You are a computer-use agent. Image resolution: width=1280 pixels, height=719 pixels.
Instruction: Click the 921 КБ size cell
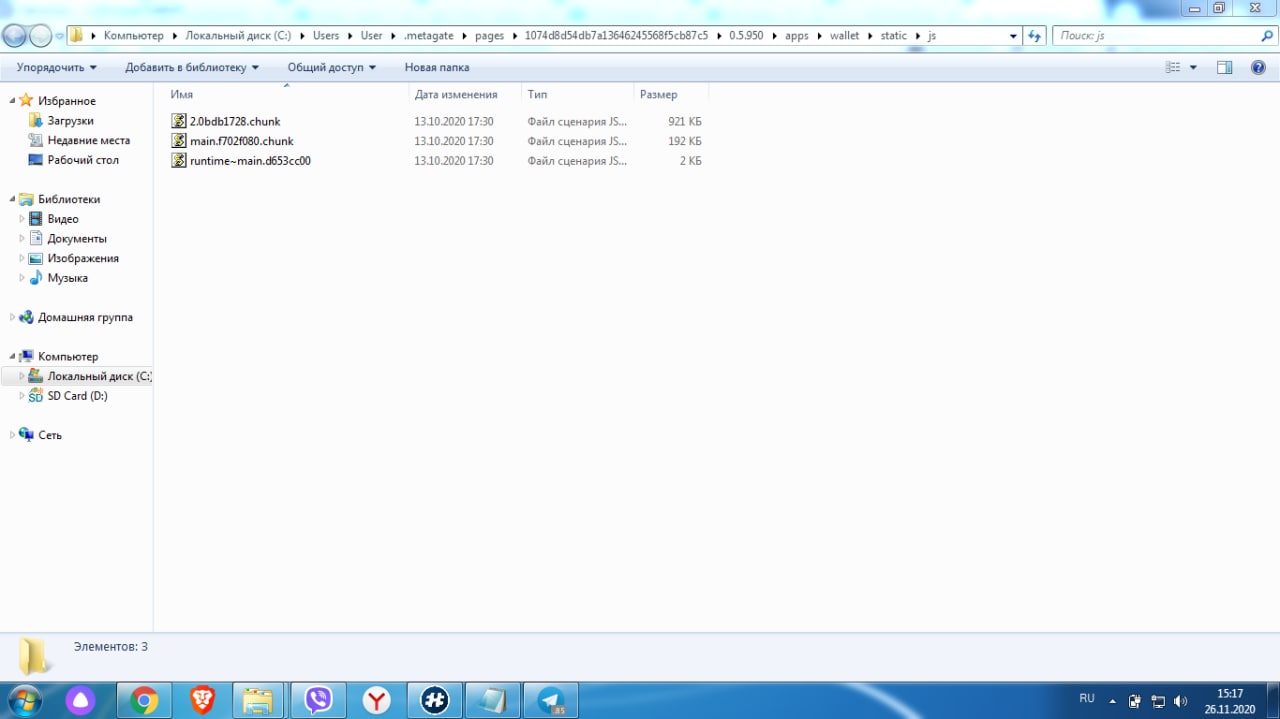pos(685,121)
